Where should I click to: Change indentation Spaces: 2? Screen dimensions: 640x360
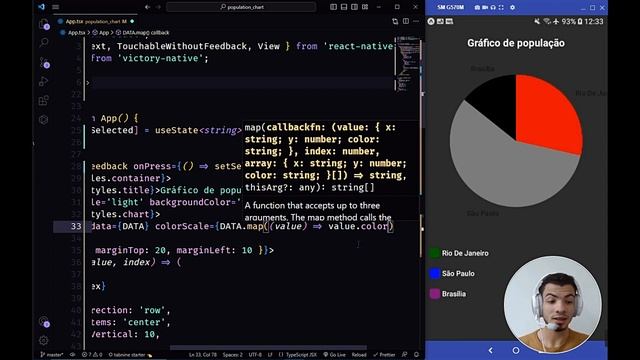coord(233,355)
